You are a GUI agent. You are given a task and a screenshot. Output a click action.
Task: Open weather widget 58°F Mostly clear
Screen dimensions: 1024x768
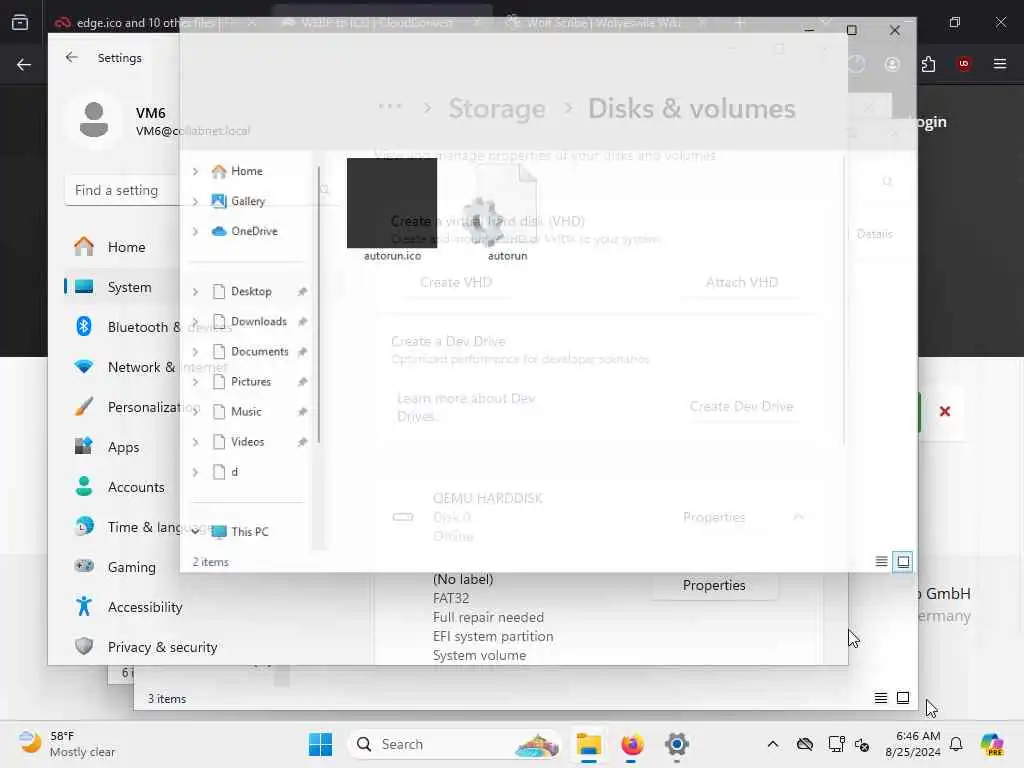click(x=67, y=744)
